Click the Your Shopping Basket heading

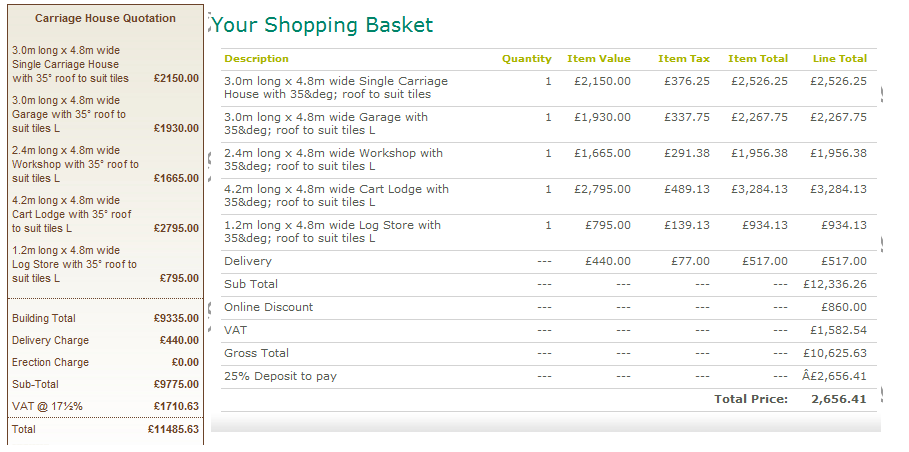(322, 25)
